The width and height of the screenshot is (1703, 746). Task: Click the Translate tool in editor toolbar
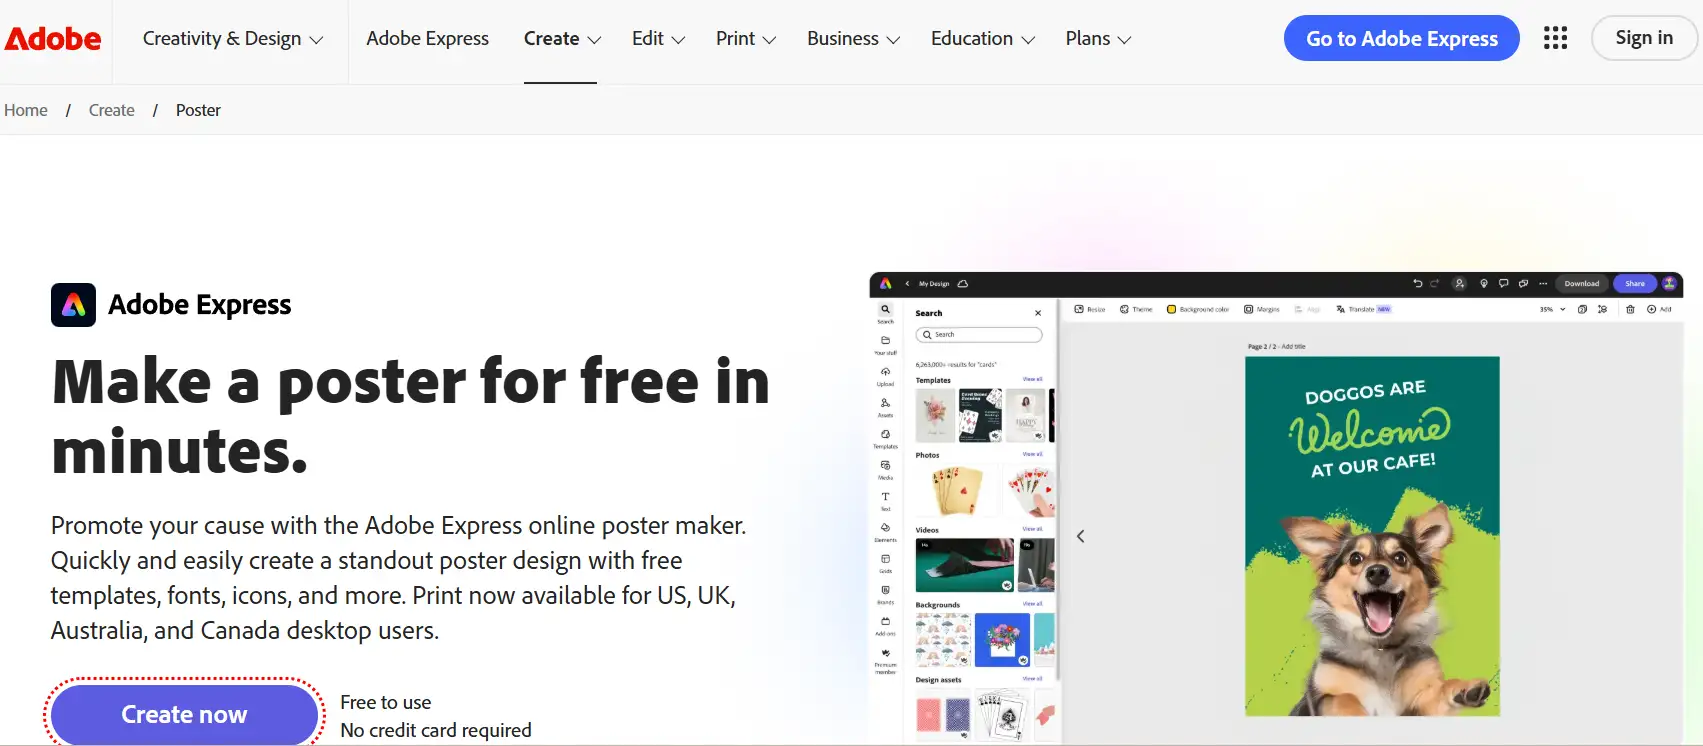click(1364, 309)
